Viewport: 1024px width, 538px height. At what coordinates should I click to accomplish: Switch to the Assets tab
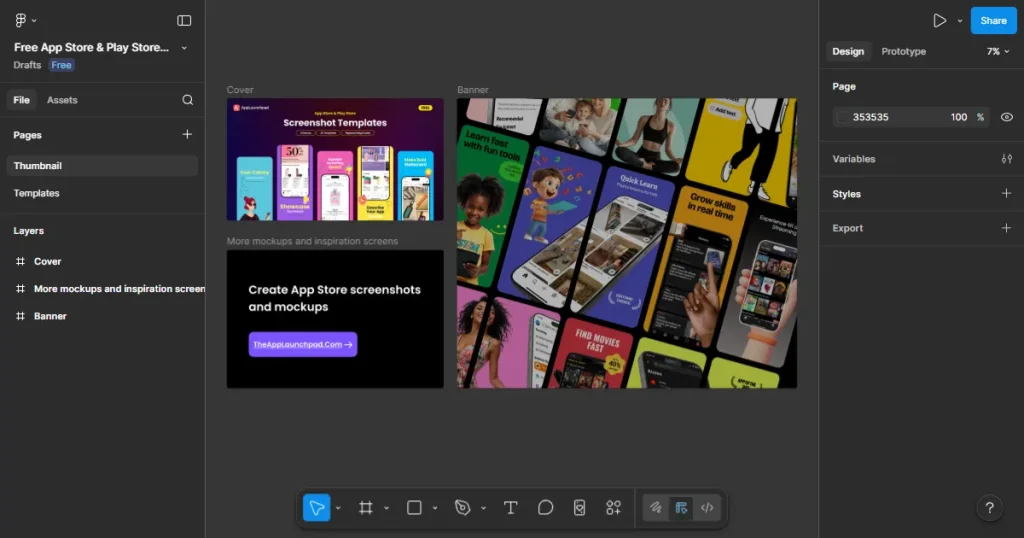(x=62, y=100)
